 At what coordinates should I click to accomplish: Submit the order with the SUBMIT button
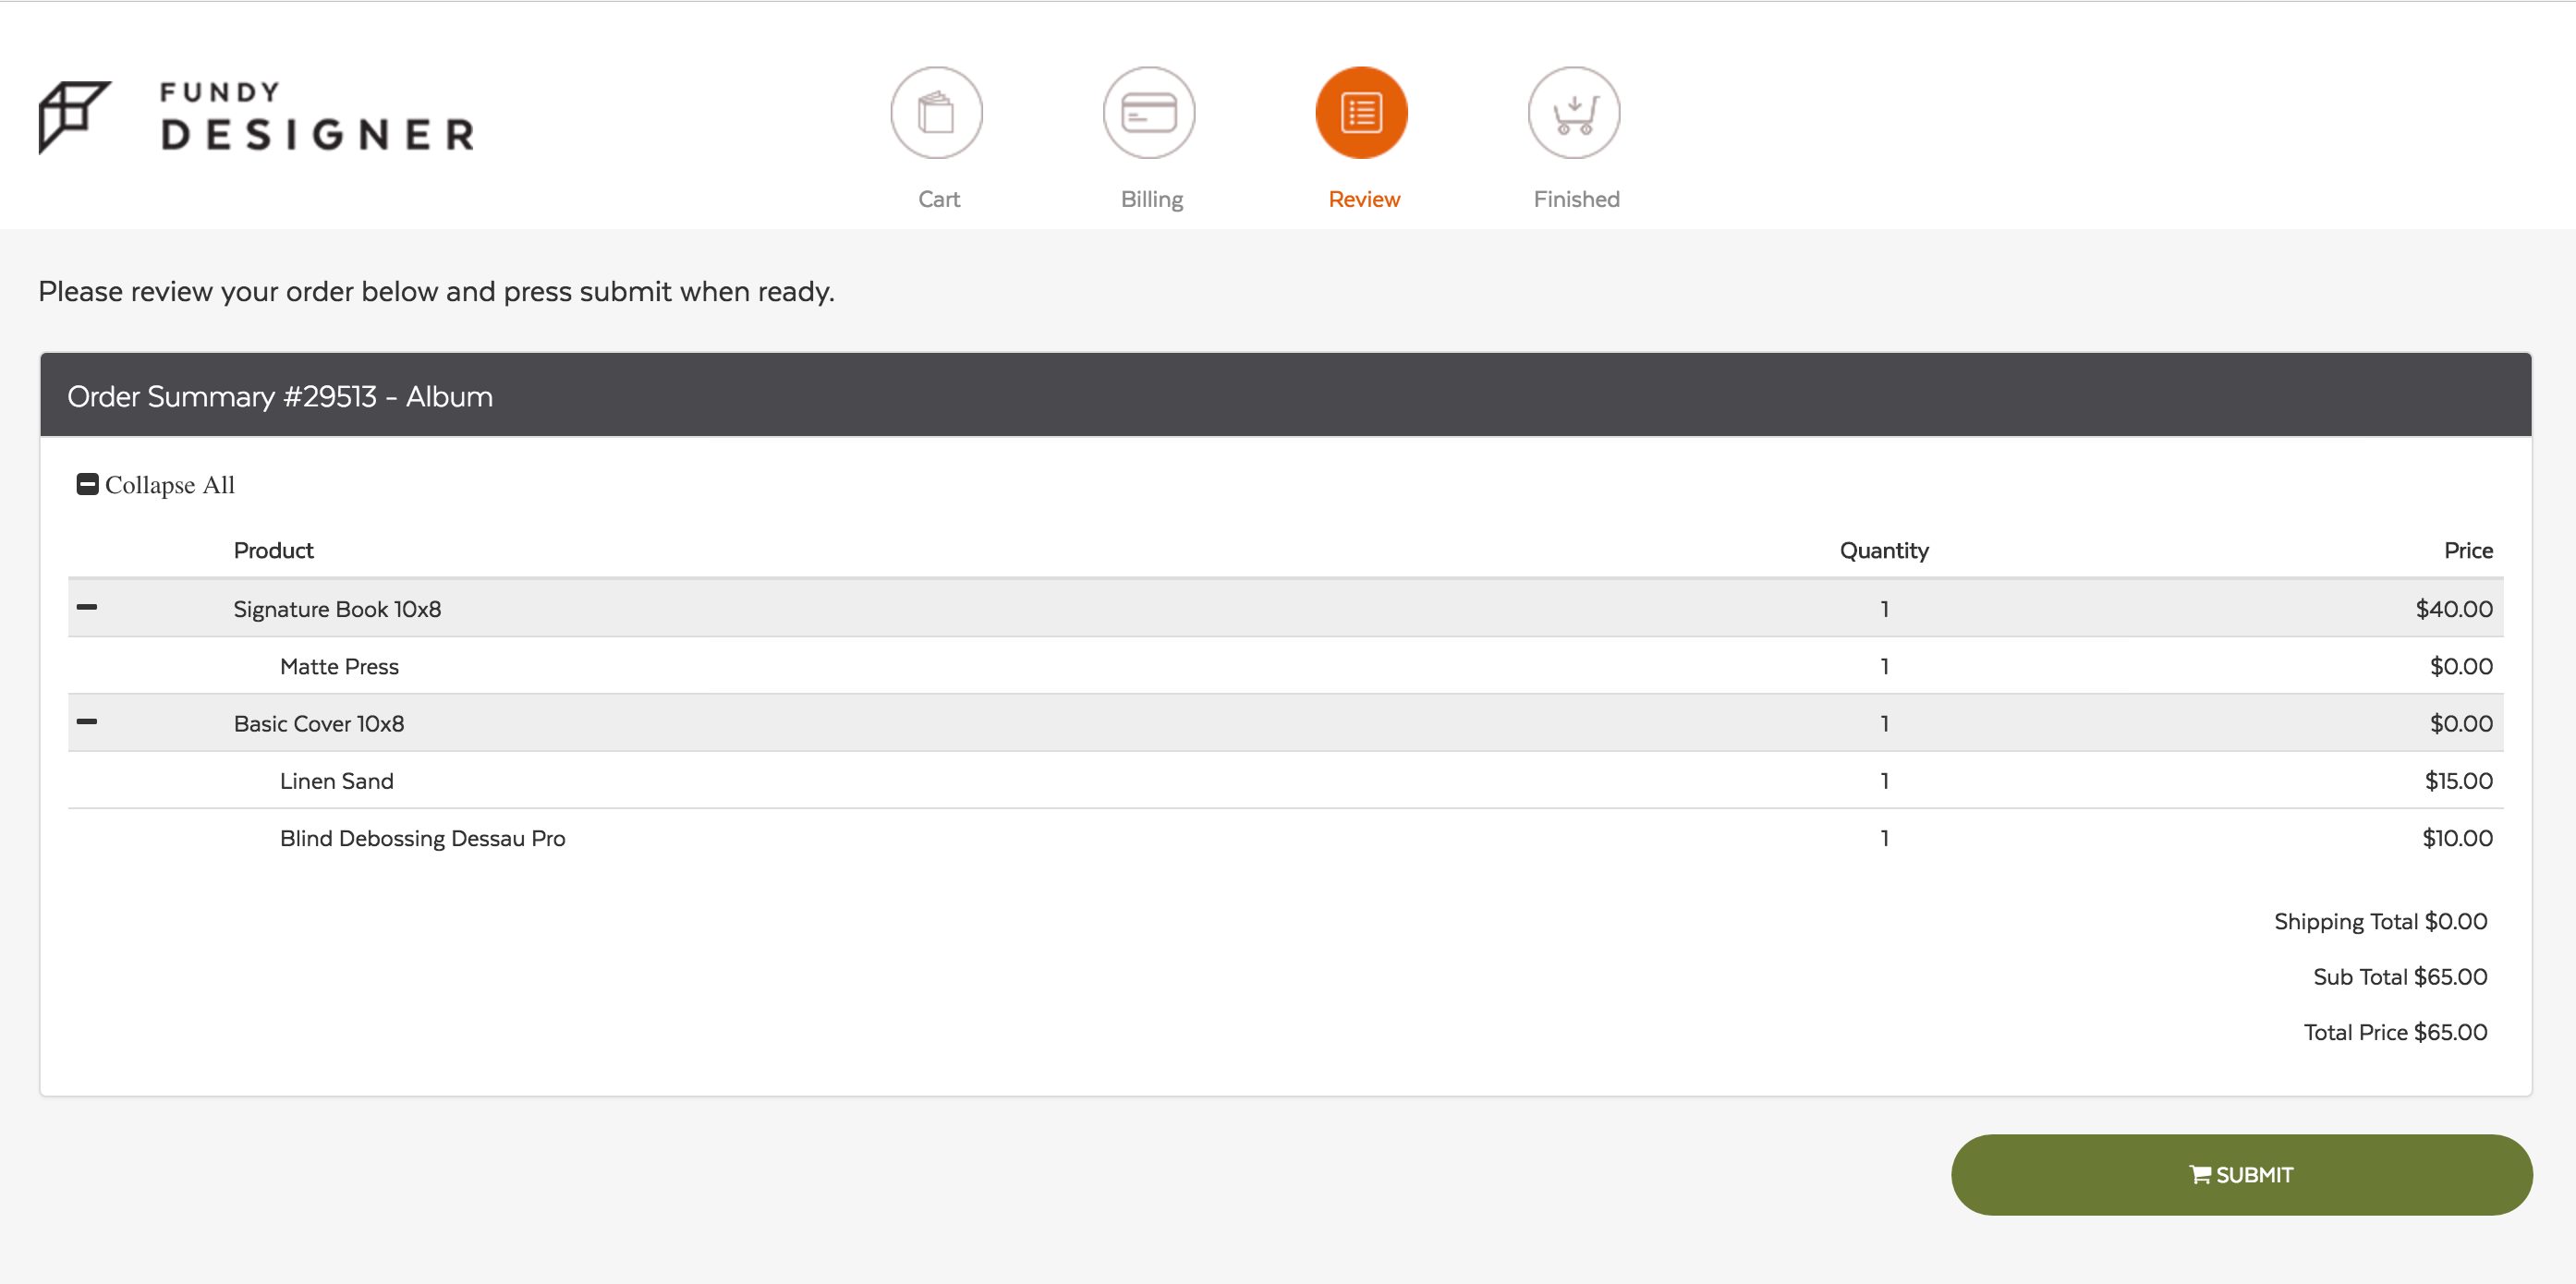pyautogui.click(x=2241, y=1174)
